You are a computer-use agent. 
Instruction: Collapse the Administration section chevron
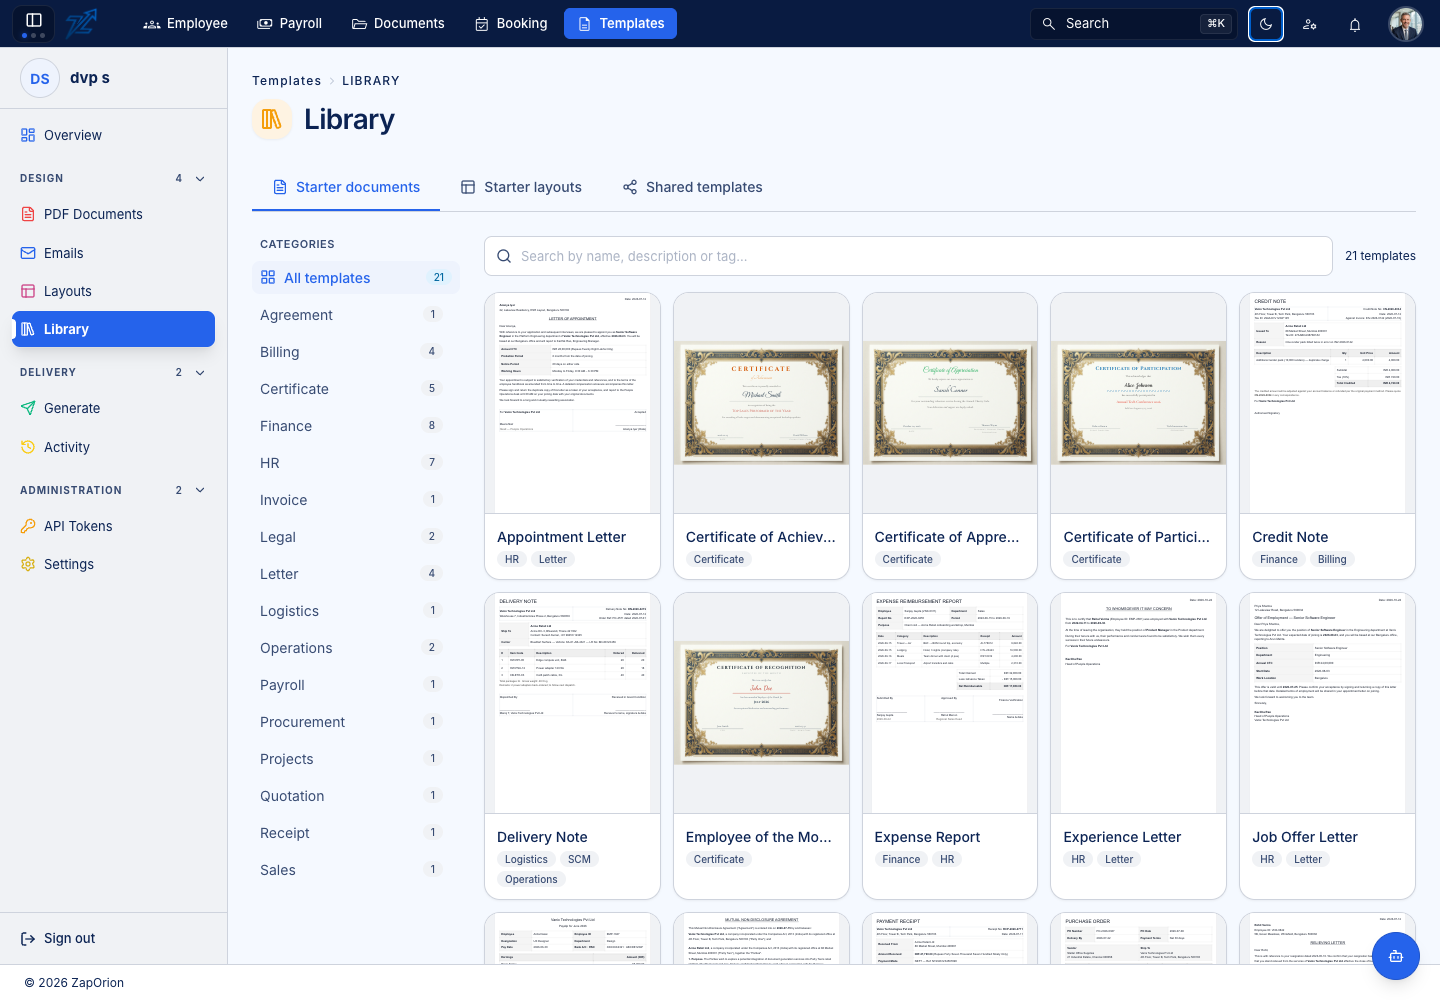point(200,490)
